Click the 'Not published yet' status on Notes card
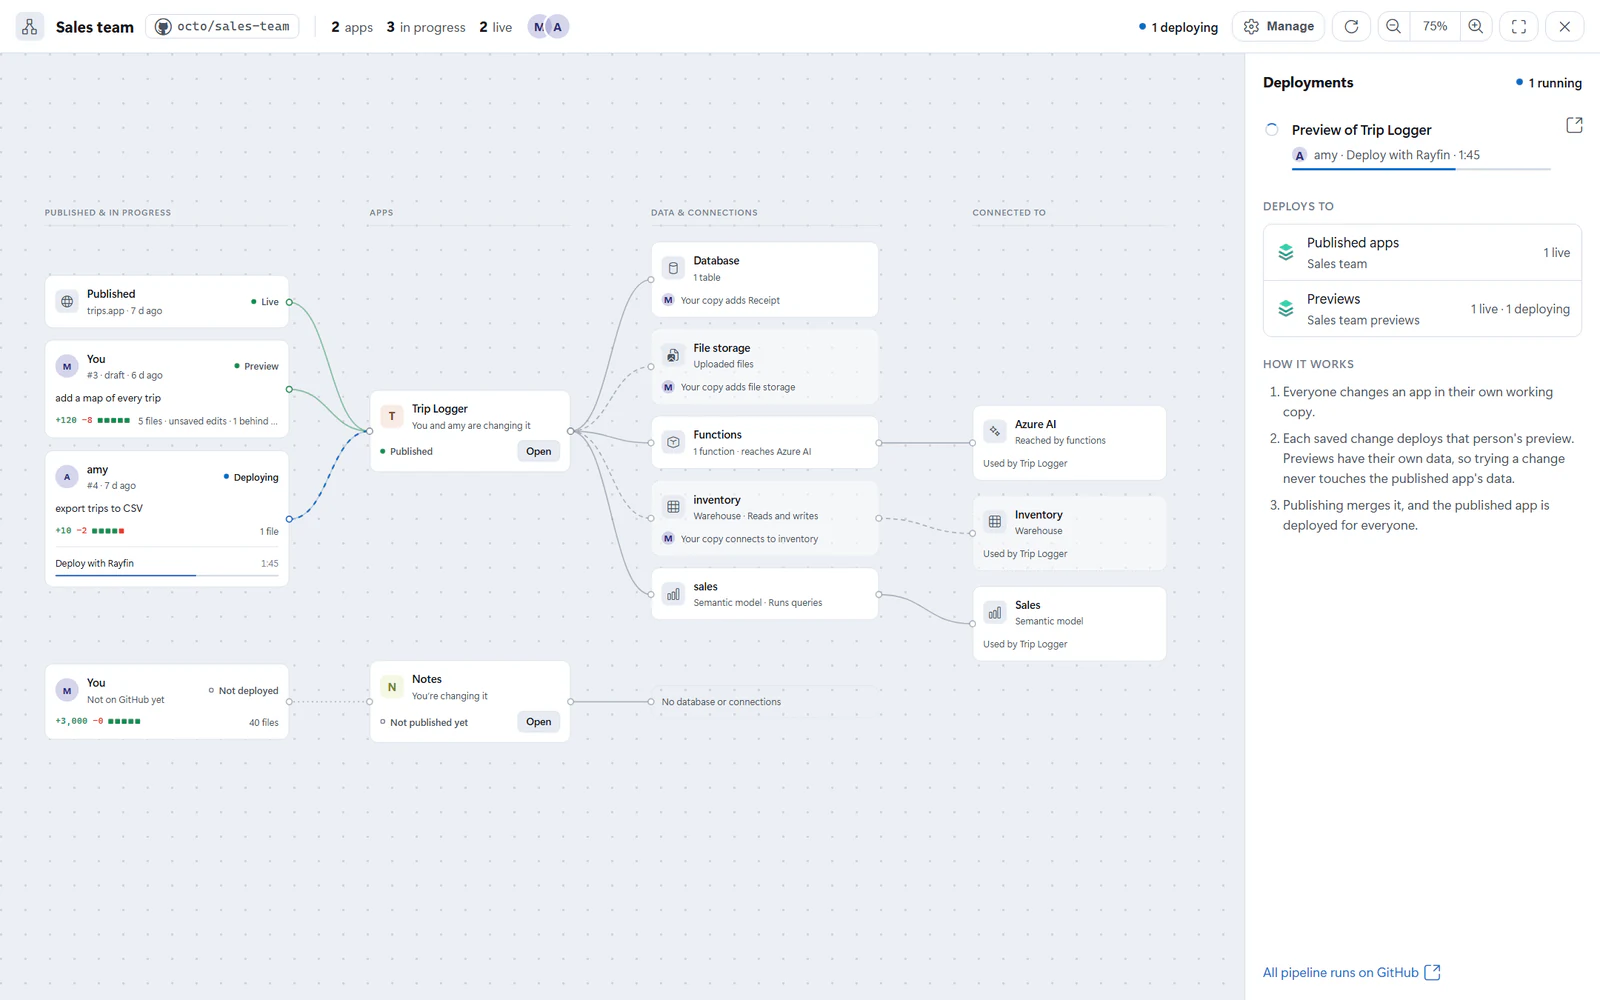 [x=424, y=722]
